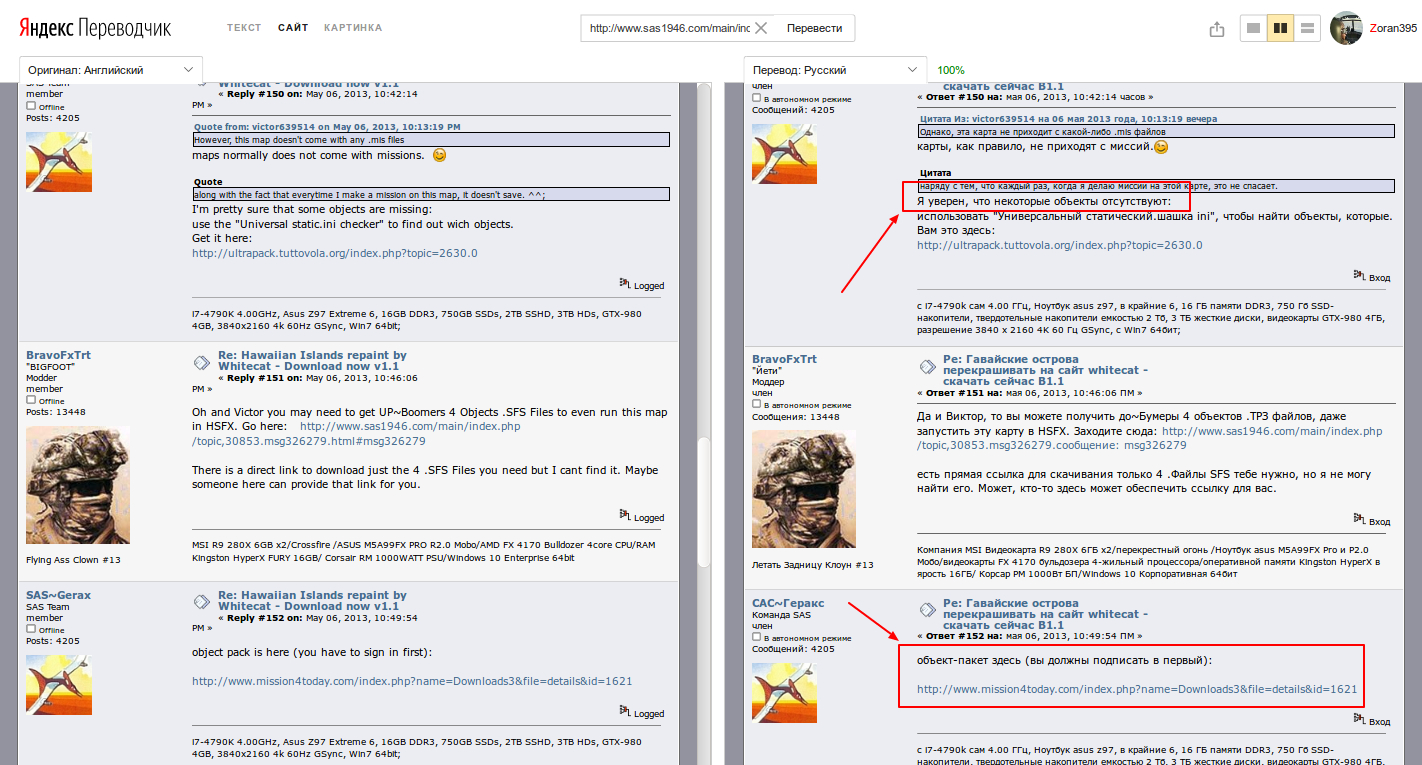Switch to stacked horizontal view mode

[x=1307, y=29]
